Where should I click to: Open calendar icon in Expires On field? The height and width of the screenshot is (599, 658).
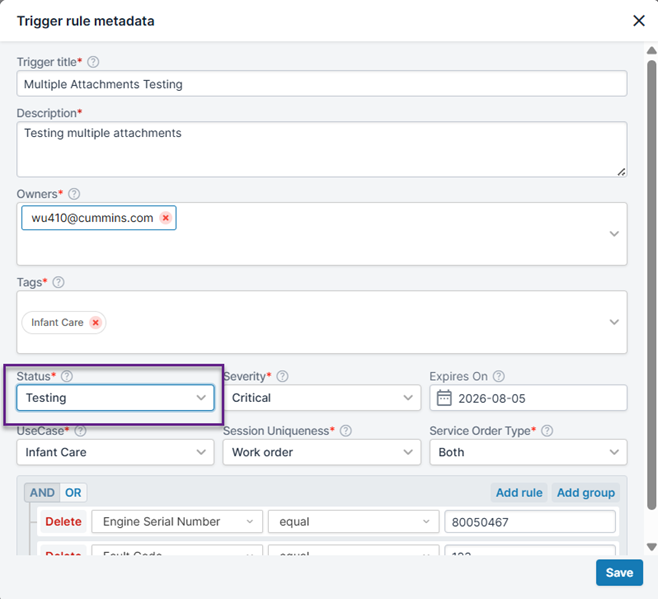pos(444,398)
